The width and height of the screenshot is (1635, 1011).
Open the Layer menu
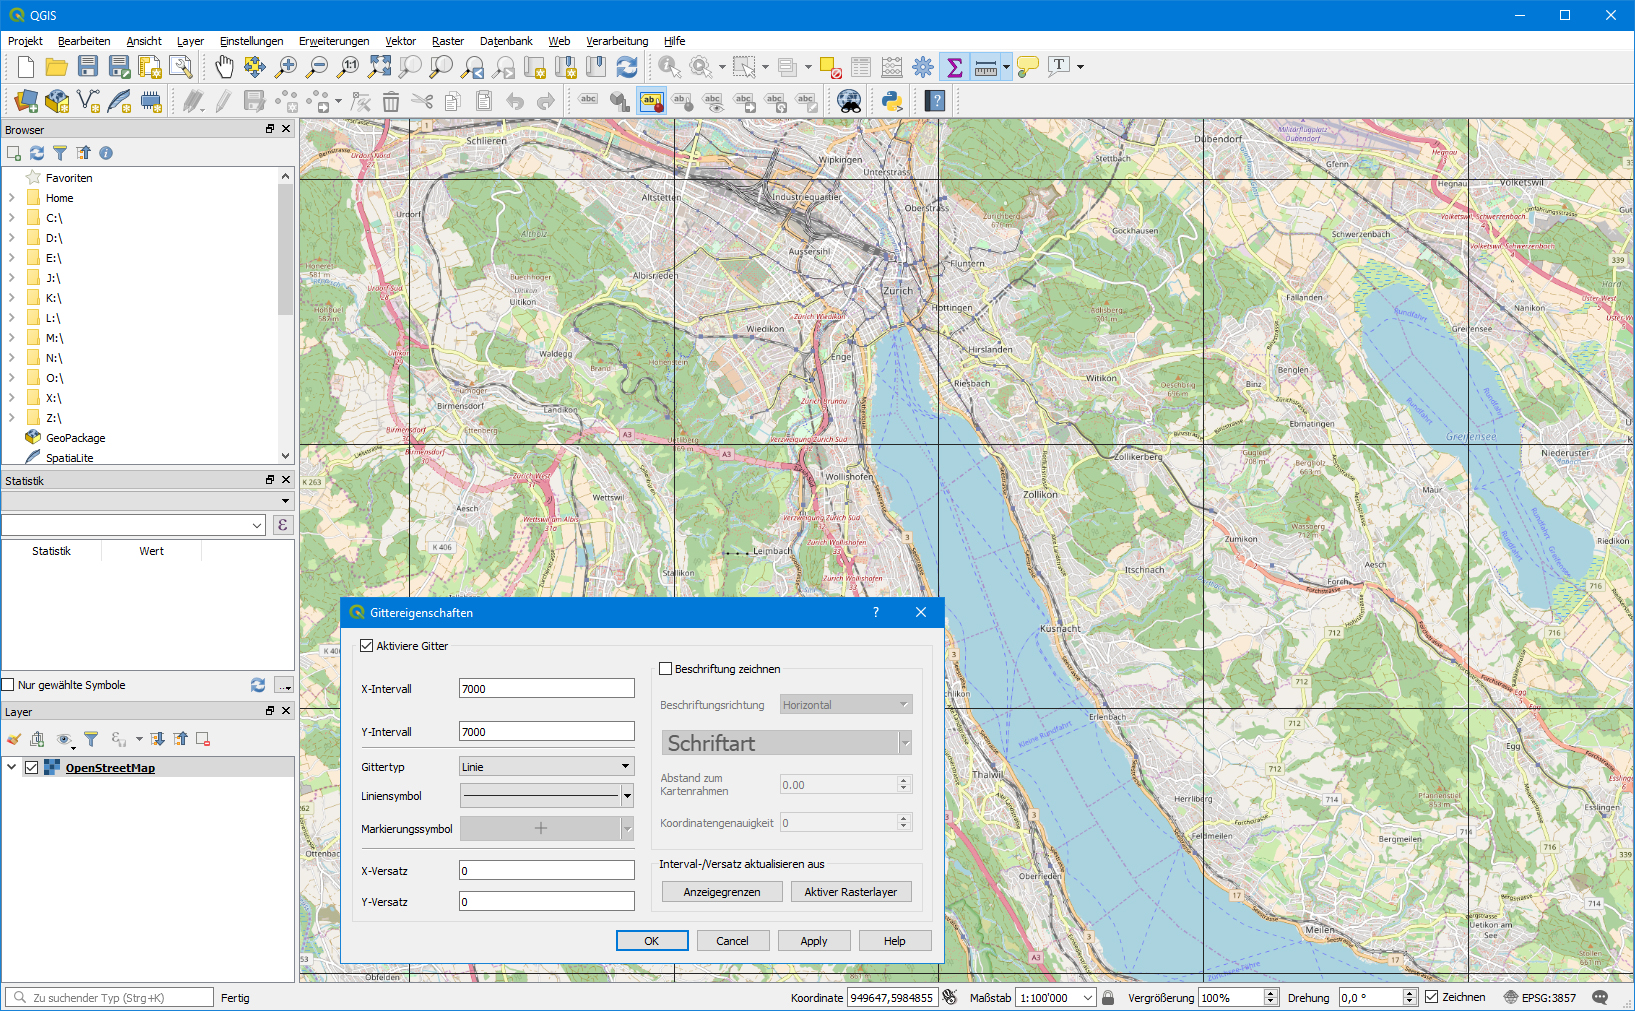[190, 41]
